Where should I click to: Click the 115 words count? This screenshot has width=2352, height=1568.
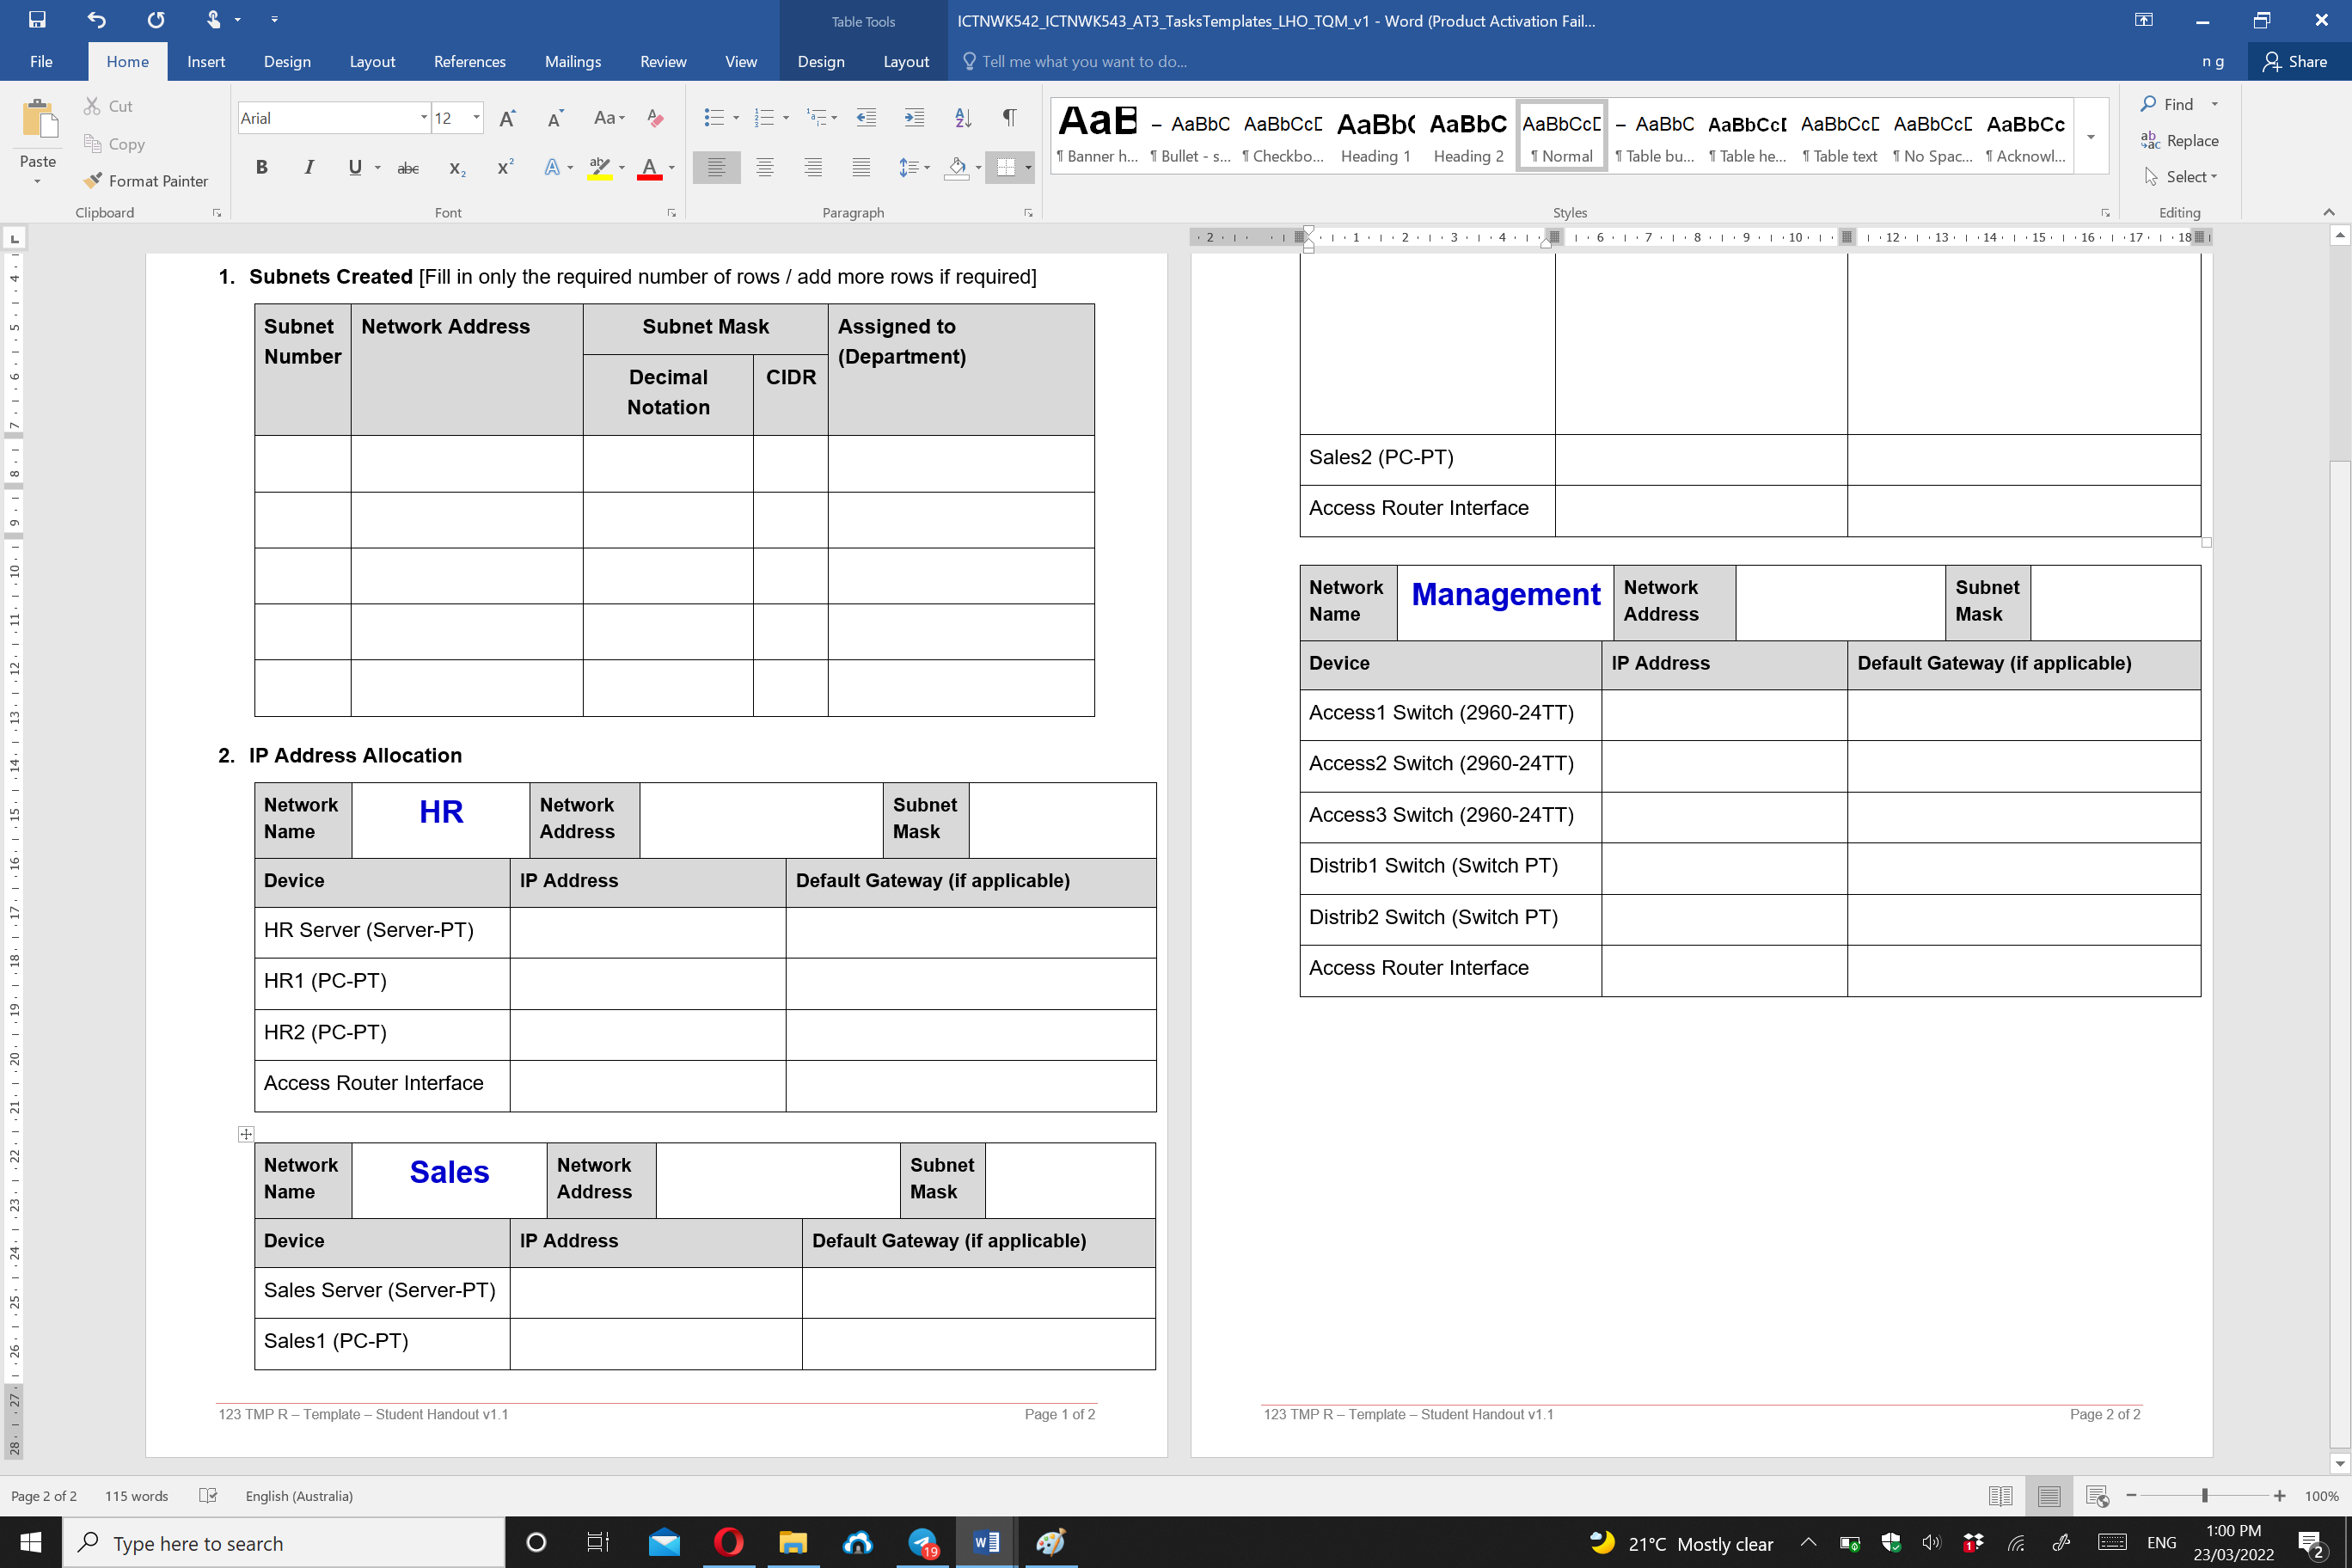(x=136, y=1496)
